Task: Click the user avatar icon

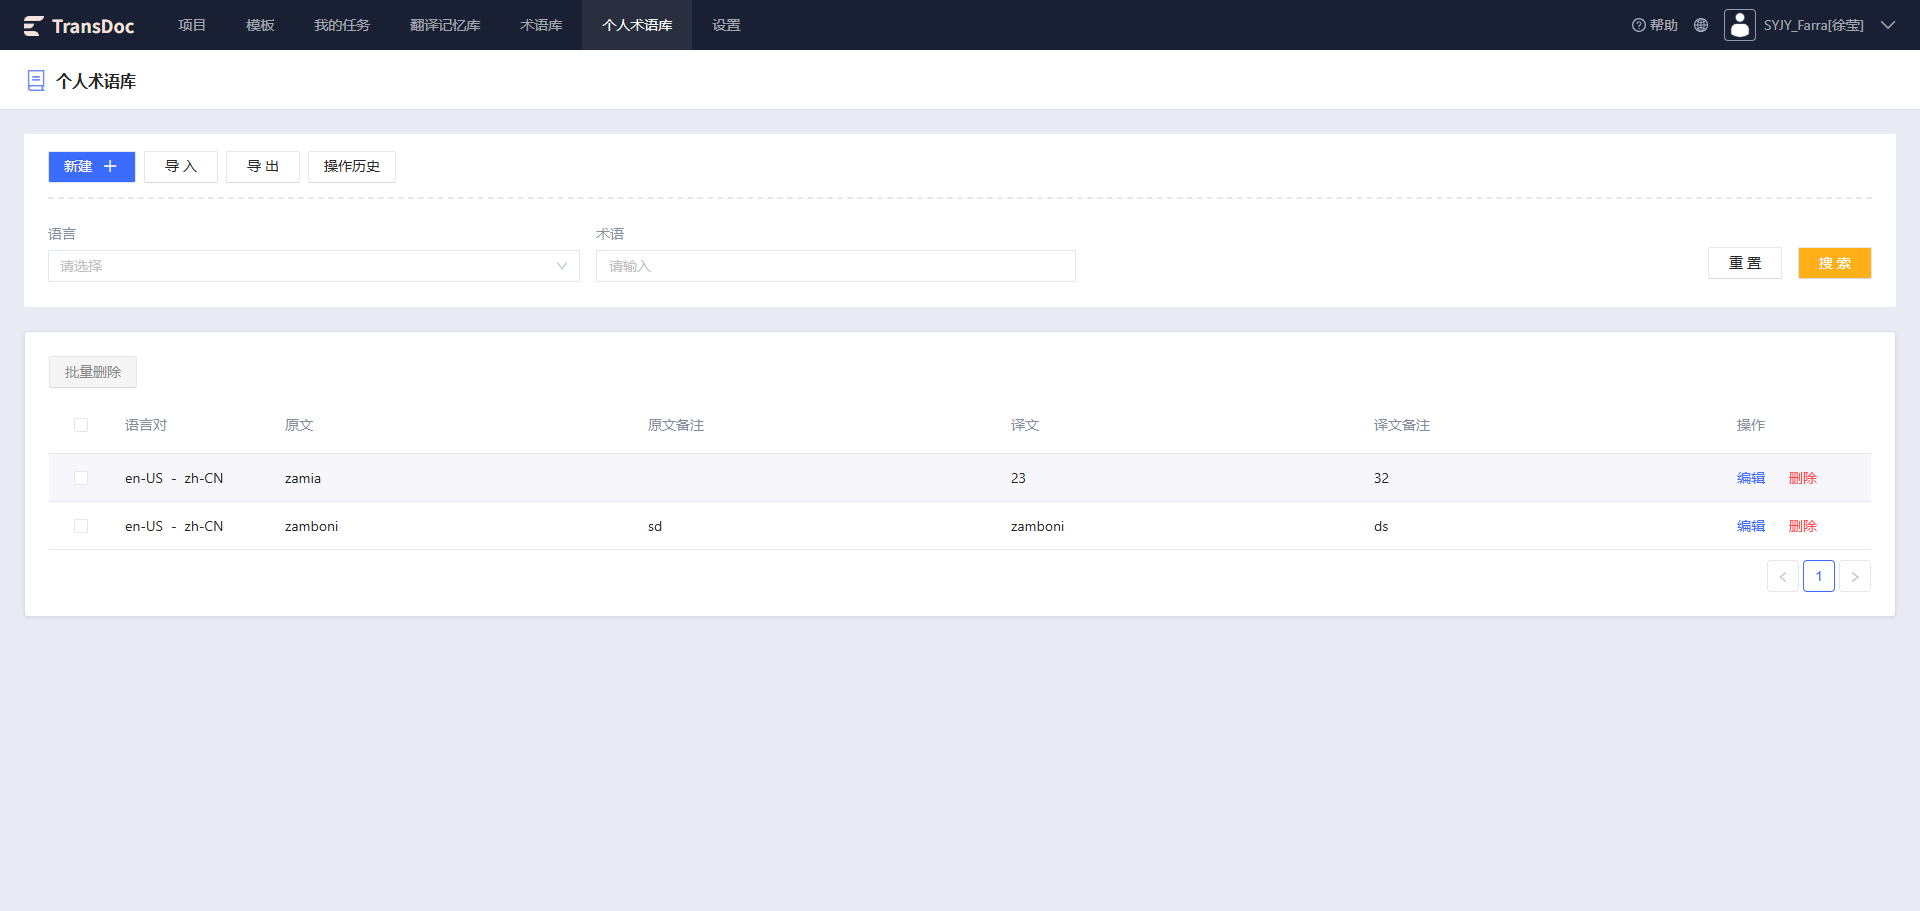Action: pos(1740,25)
